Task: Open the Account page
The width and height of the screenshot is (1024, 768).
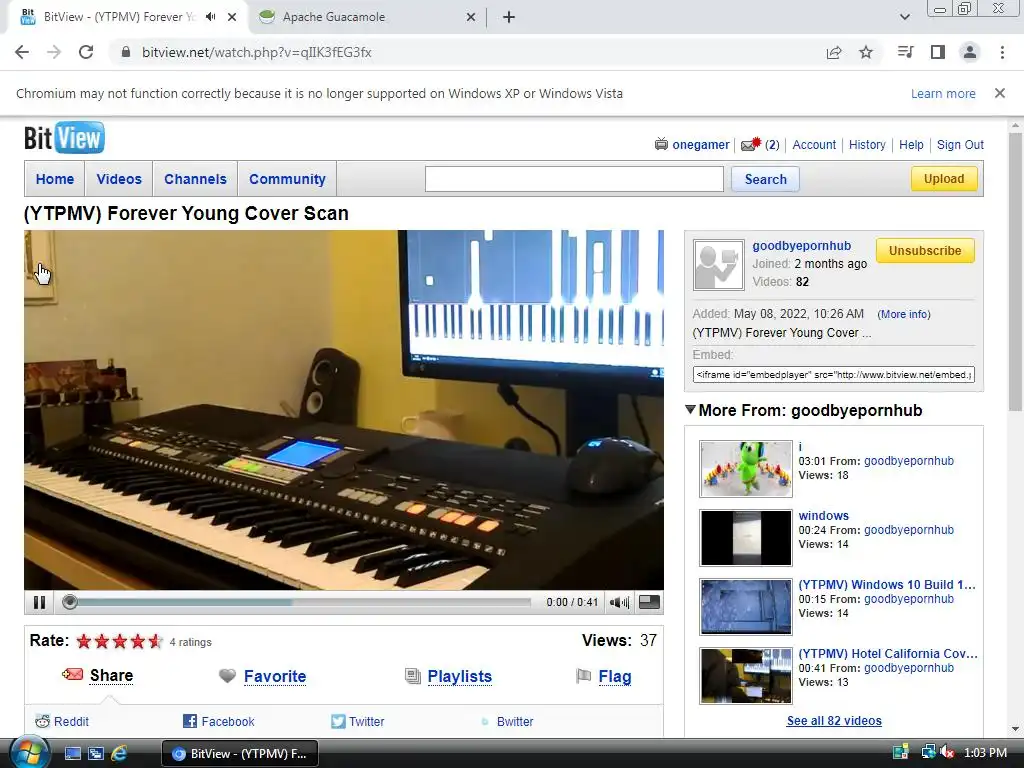Action: 814,145
